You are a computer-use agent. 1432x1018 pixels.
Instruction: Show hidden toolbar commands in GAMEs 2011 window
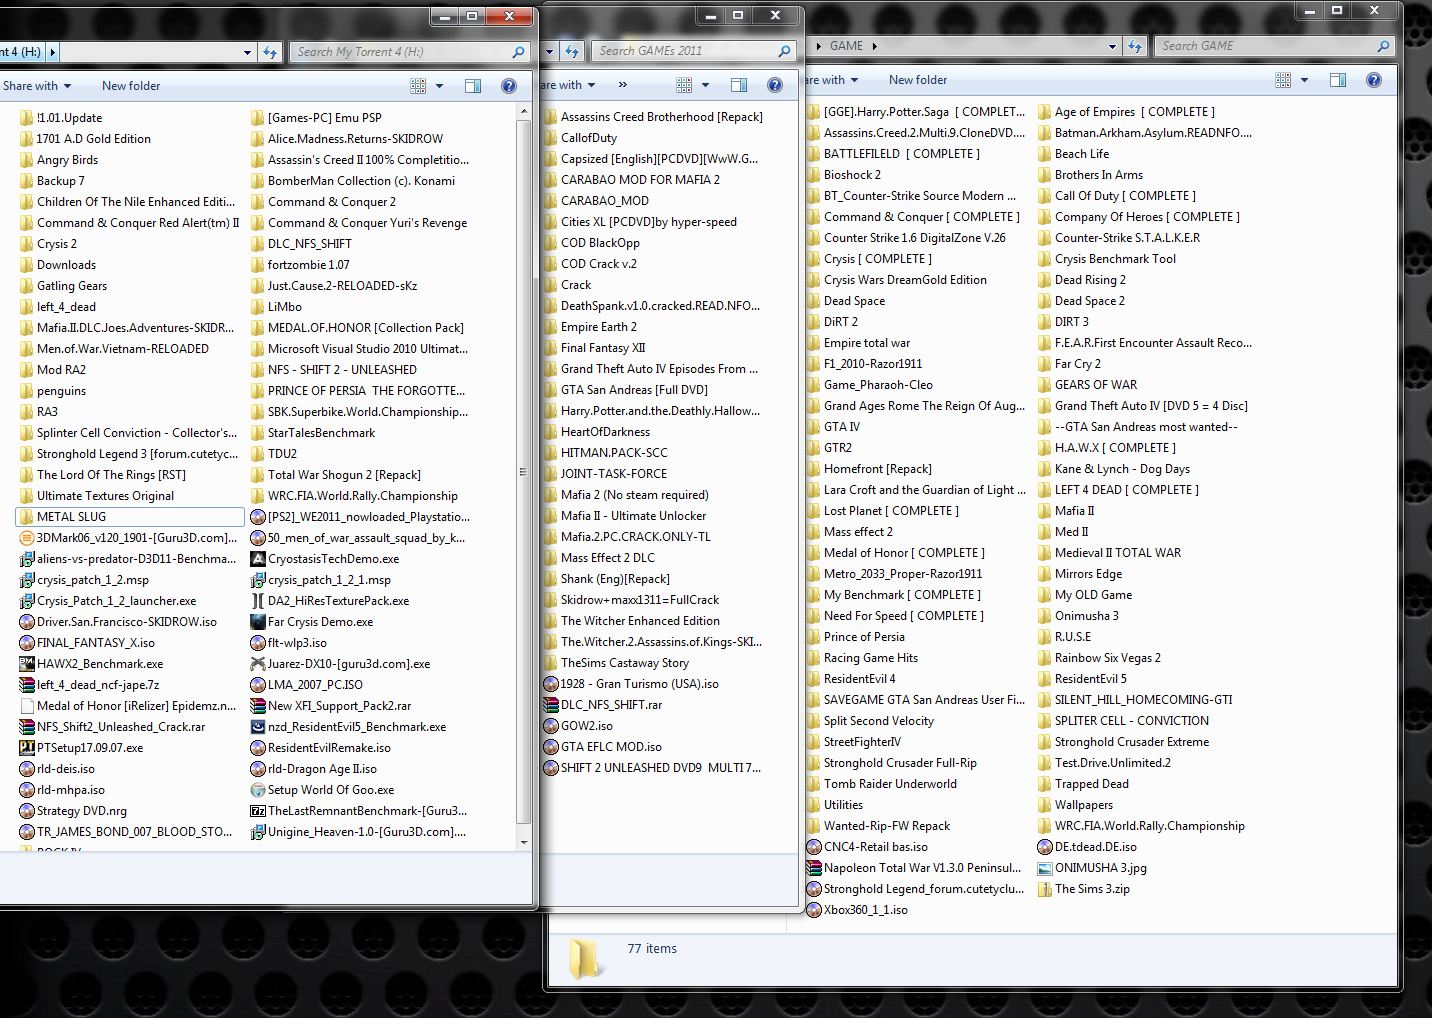(x=623, y=85)
